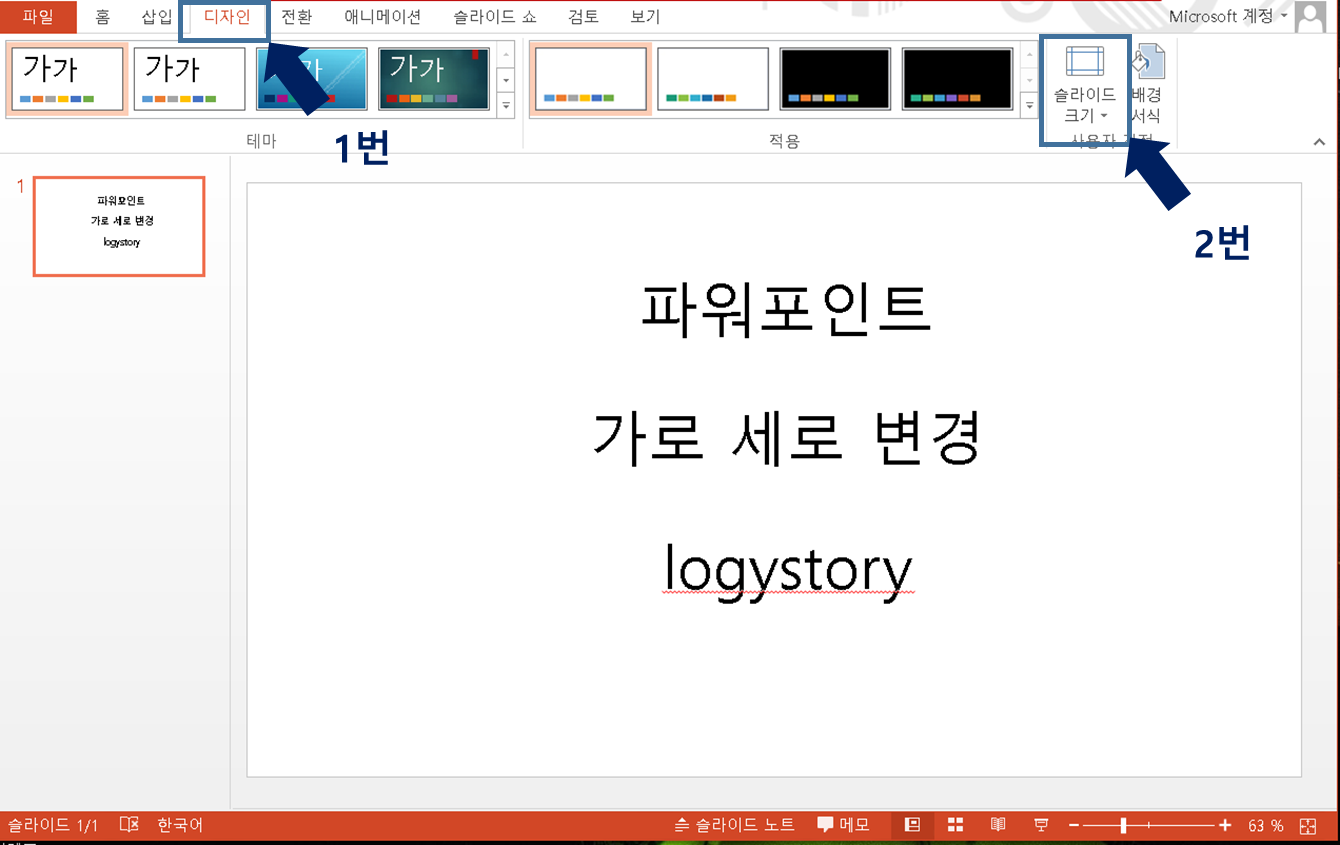Click the account profile avatar icon
The image size is (1340, 845).
[1309, 16]
